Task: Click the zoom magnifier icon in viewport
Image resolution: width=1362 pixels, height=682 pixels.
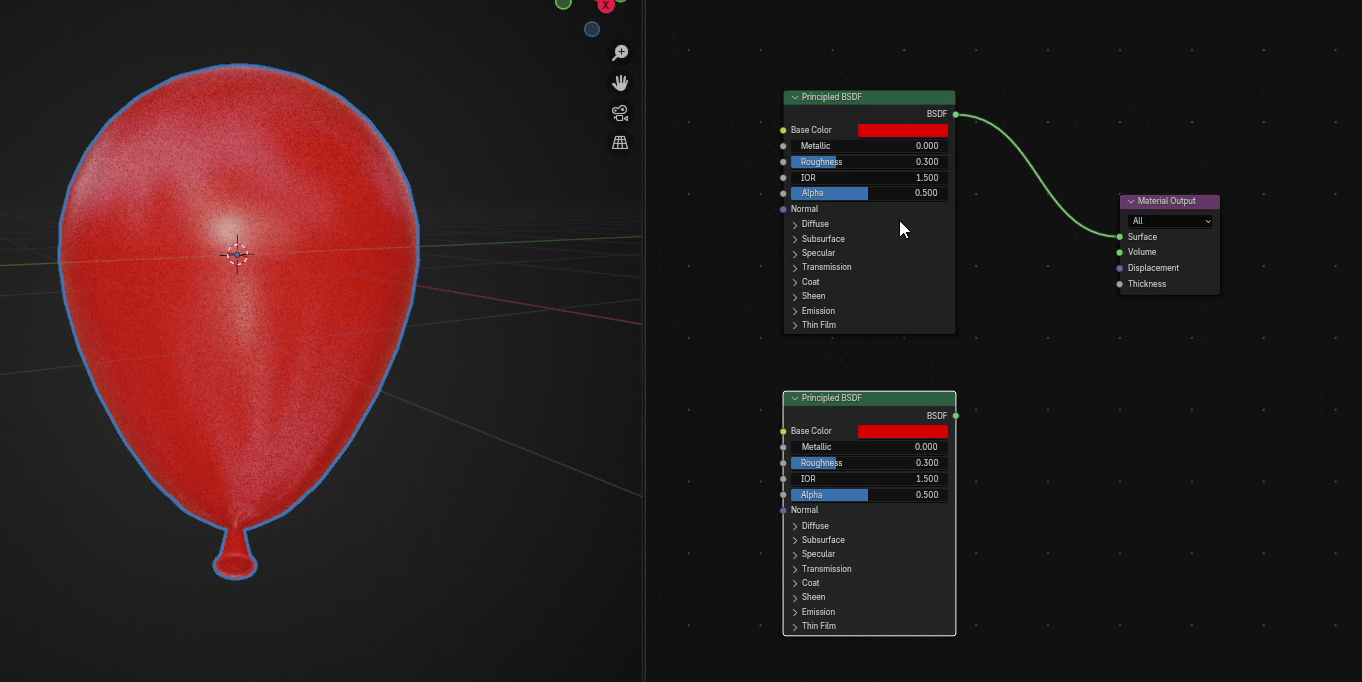Action: click(x=620, y=52)
